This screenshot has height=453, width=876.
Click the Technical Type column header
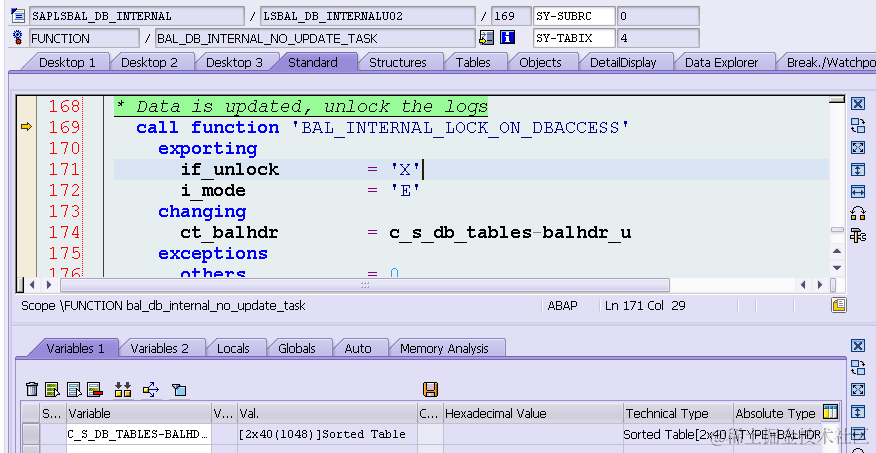pos(678,413)
